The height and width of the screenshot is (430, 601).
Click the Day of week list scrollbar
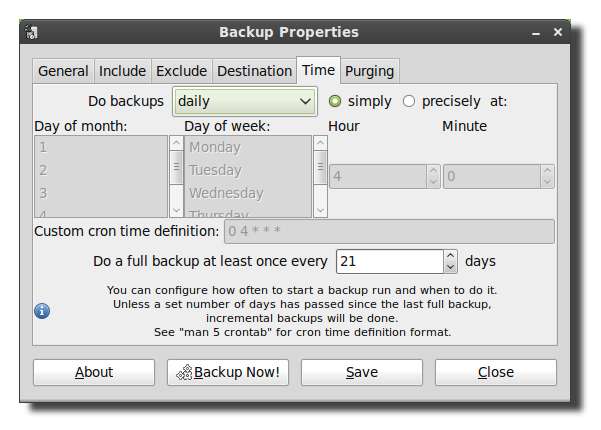click(320, 176)
